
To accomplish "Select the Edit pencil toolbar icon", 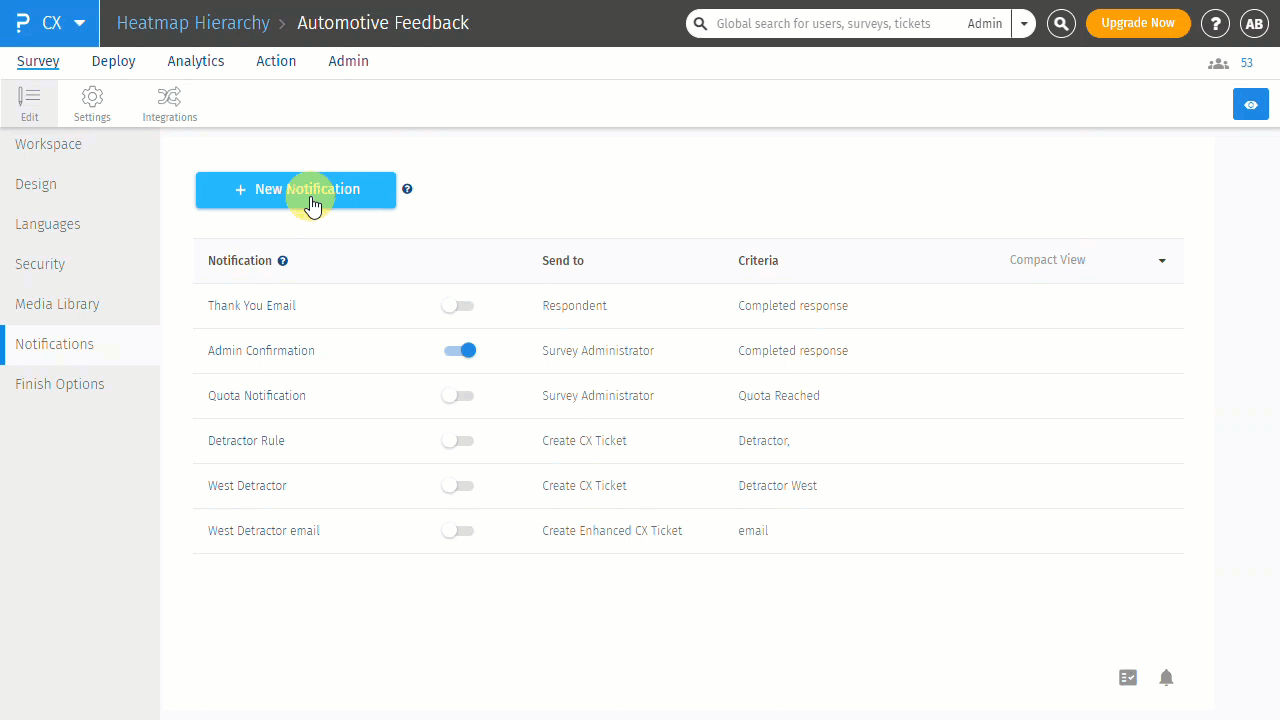I will click(29, 104).
